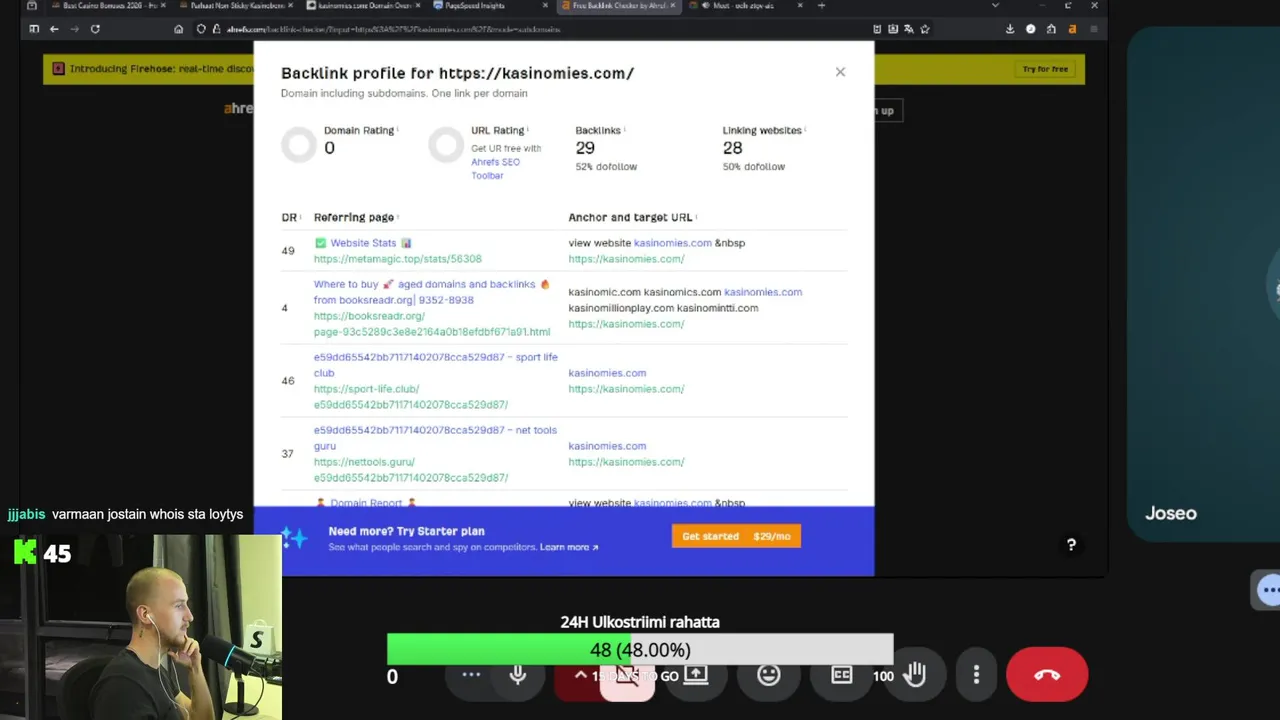Viewport: 1280px width, 720px height.
Task: Click the present screen icon
Action: point(696,675)
